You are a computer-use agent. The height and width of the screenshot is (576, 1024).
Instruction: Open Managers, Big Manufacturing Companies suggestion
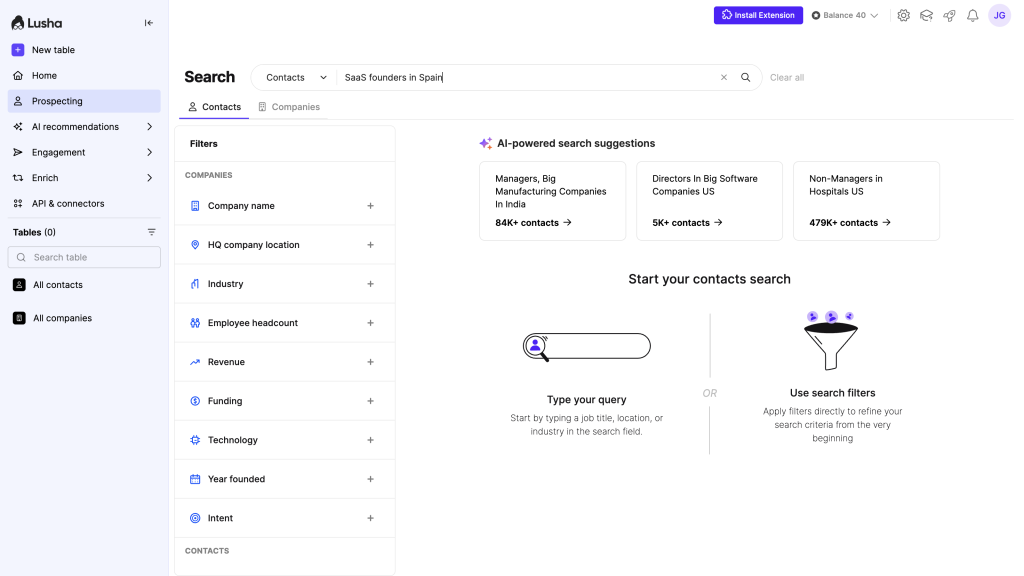(x=552, y=201)
